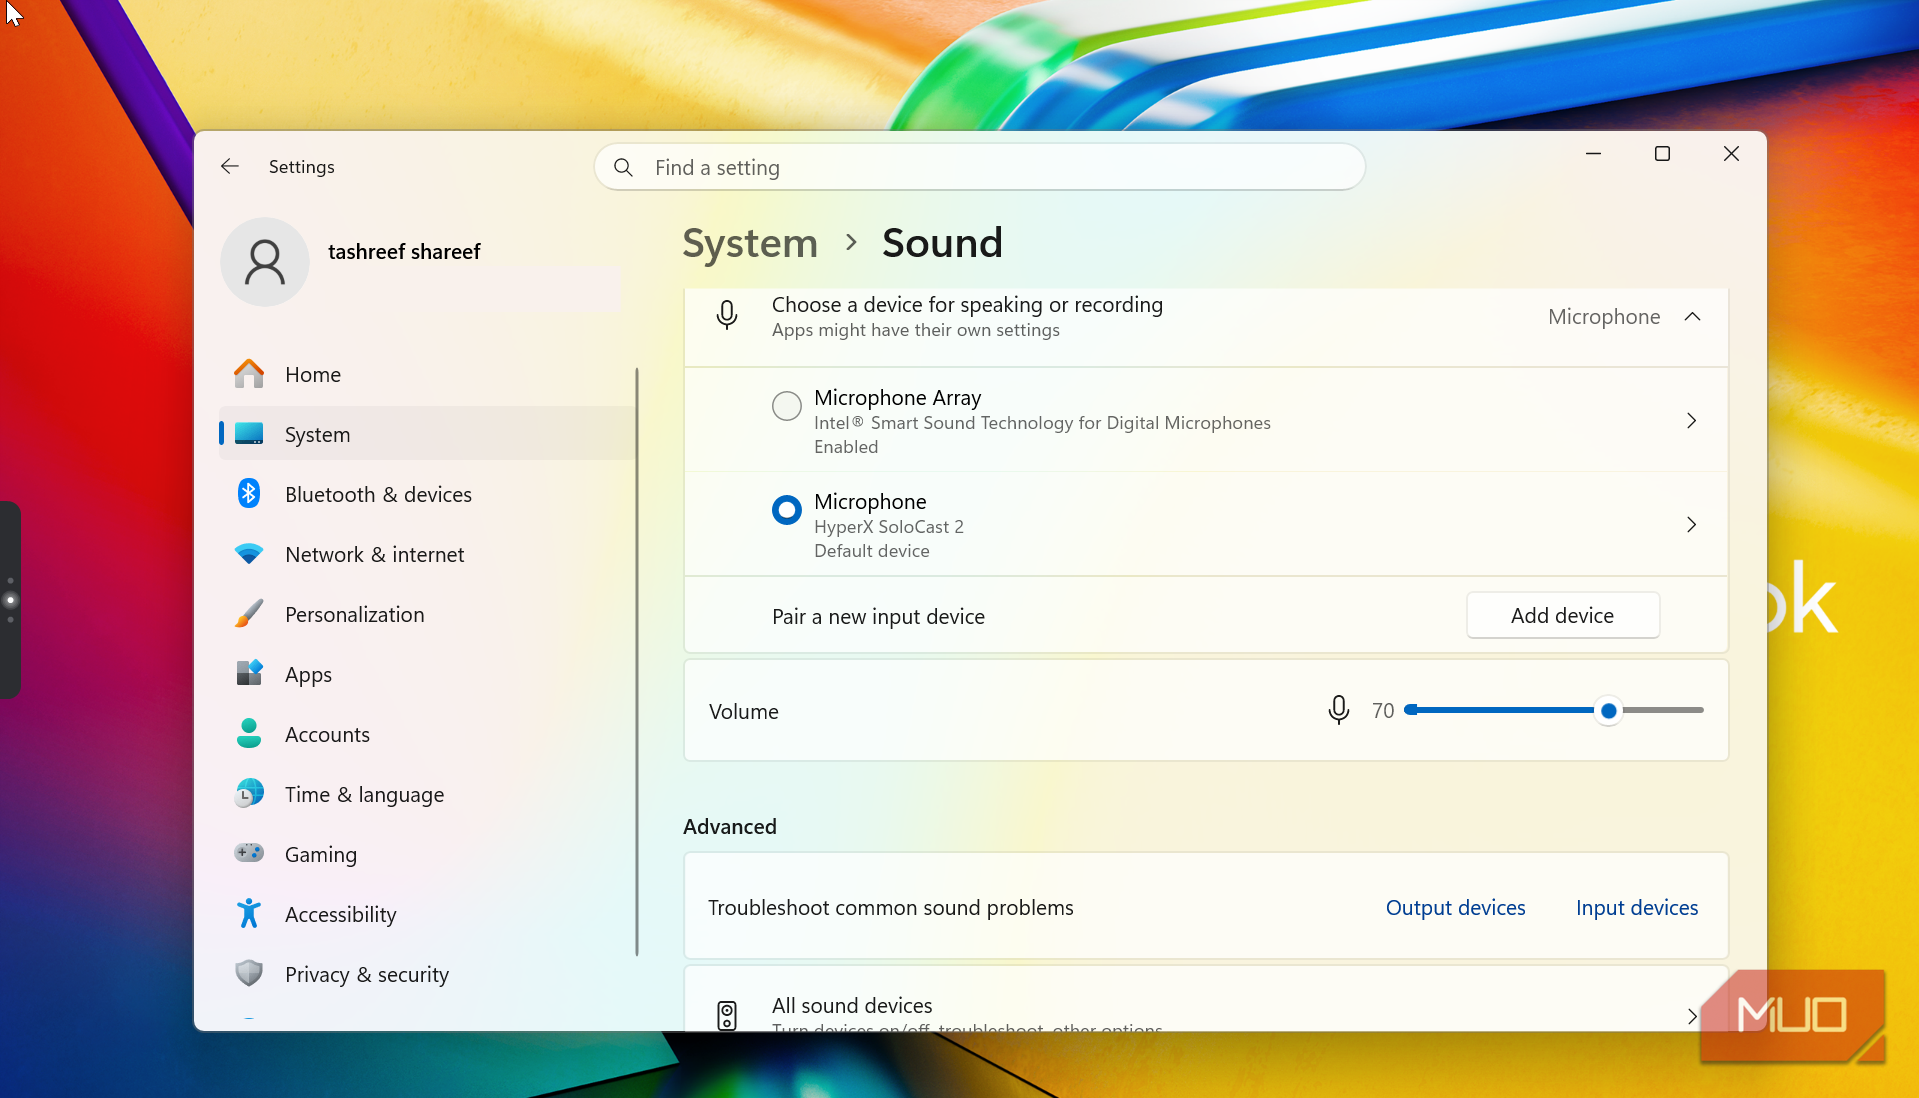Image resolution: width=1919 pixels, height=1098 pixels.
Task: Click the Accounts person icon
Action: [249, 733]
